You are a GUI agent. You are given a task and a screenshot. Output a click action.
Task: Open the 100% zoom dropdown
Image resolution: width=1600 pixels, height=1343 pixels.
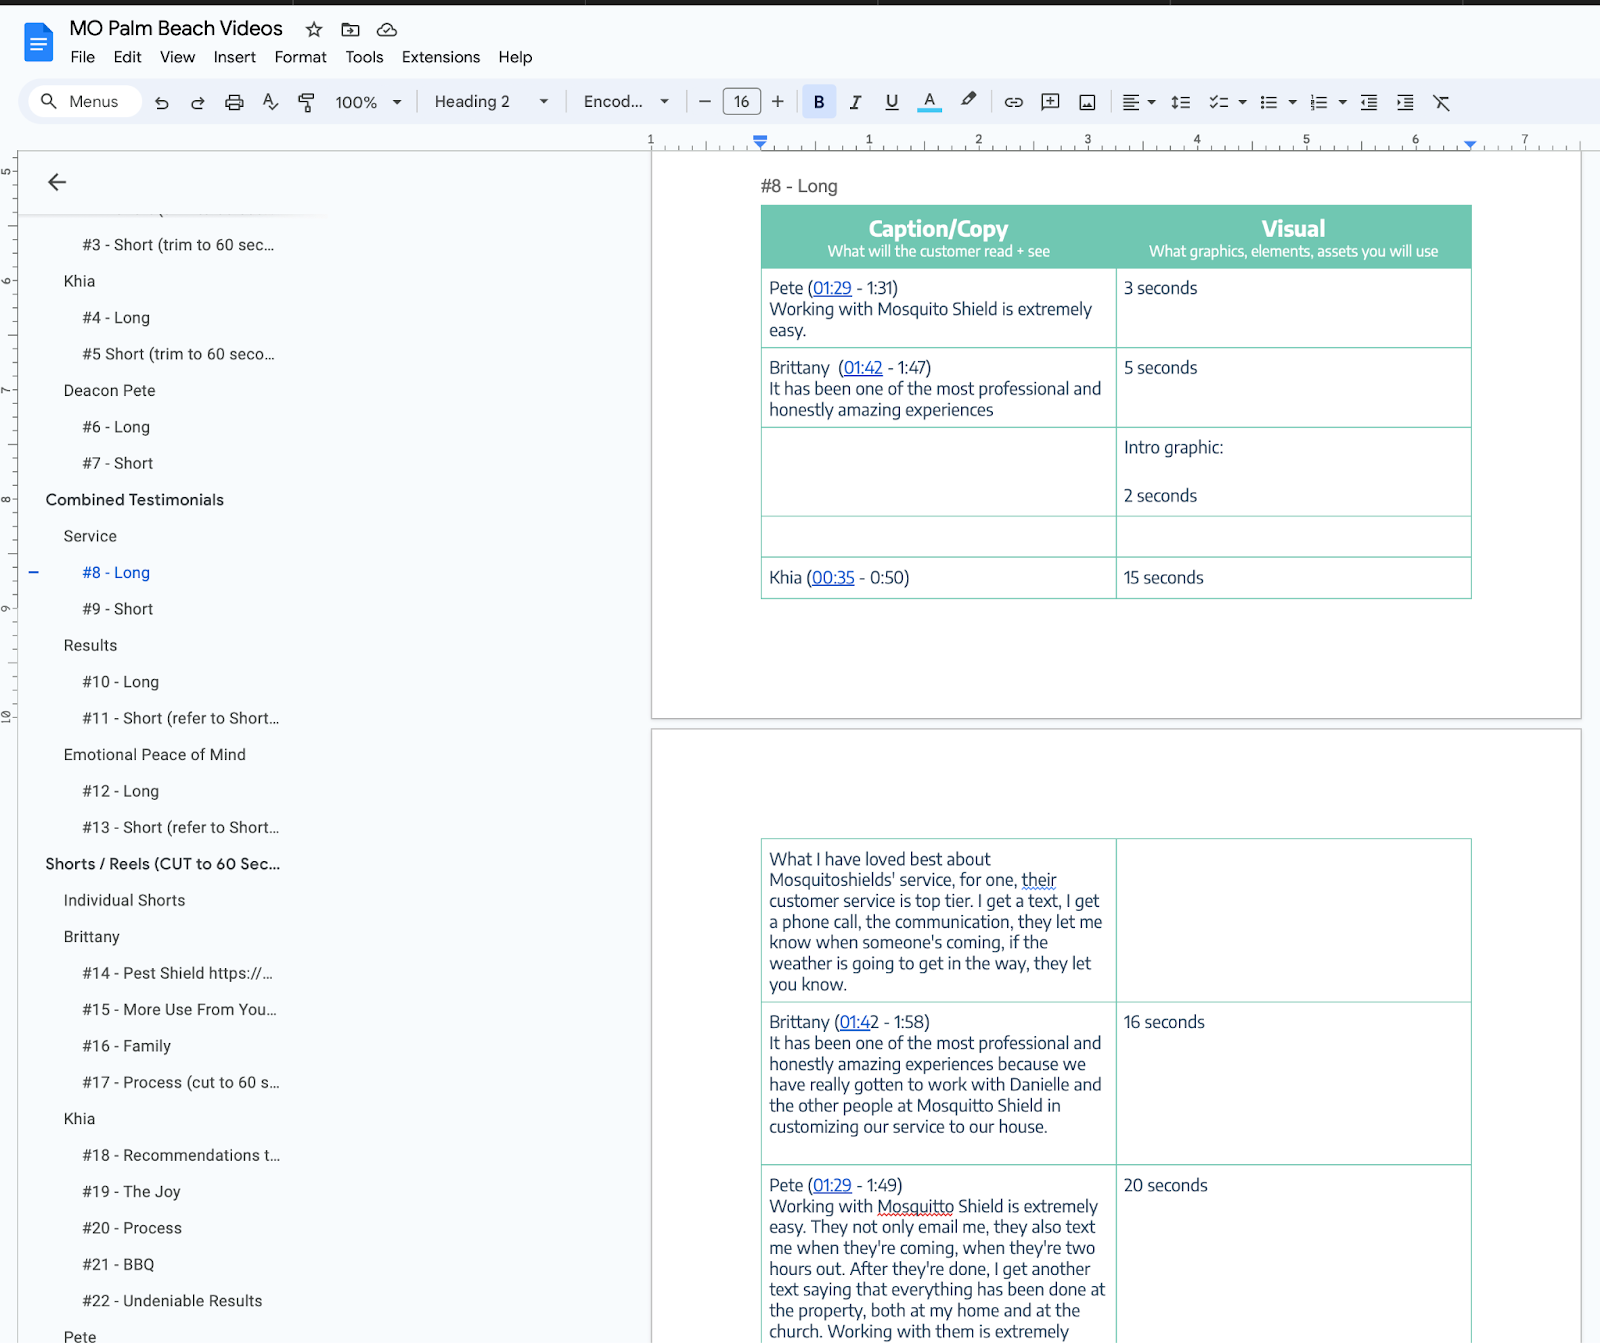pos(368,102)
